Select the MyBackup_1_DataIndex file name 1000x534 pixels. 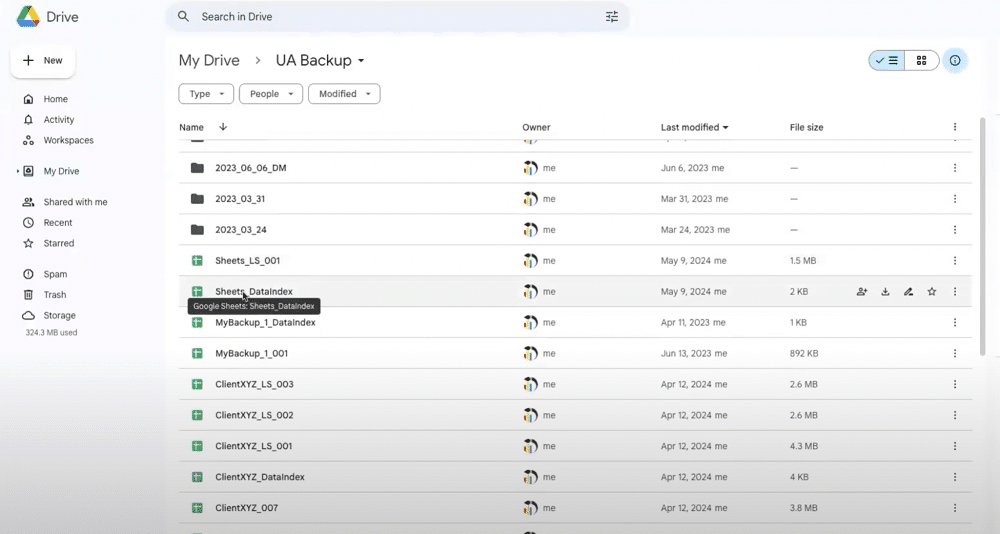265,323
